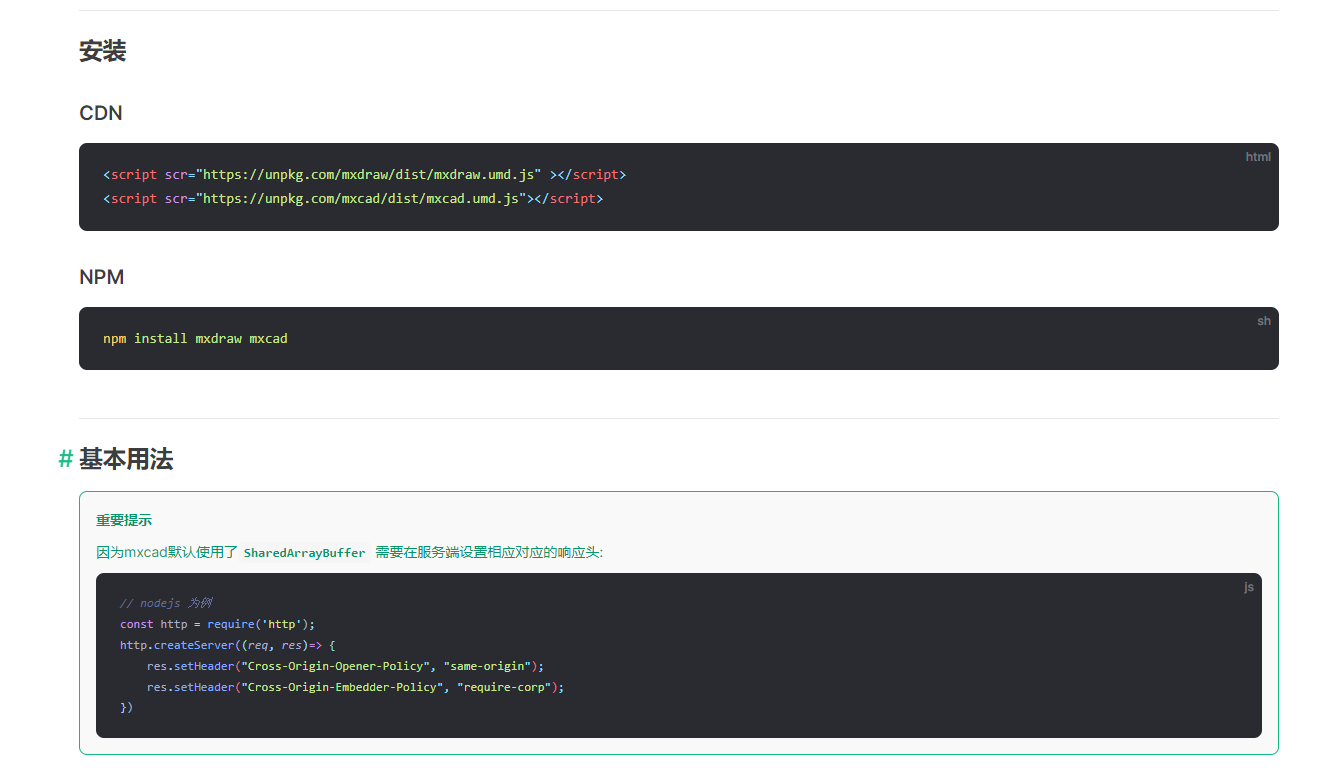This screenshot has height=768, width=1317.
Task: Click the 重要提示 tip title
Action: coord(124,520)
